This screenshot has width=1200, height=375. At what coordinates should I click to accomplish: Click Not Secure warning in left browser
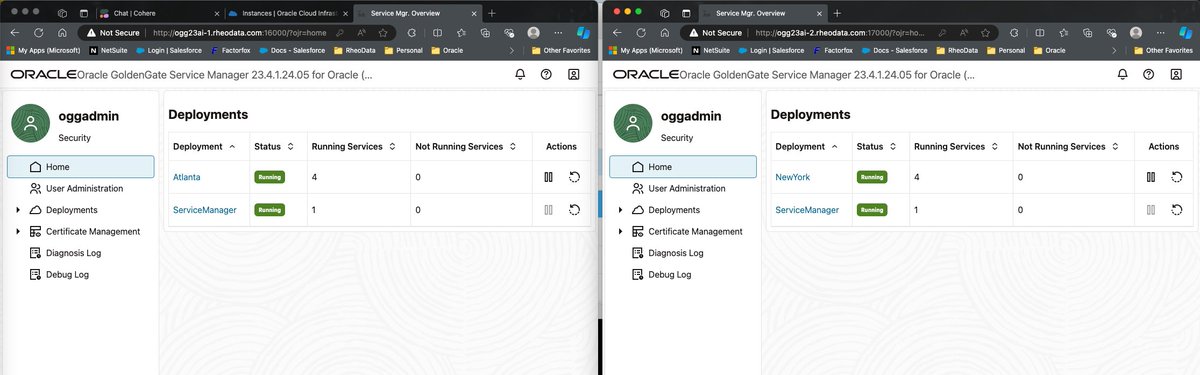click(x=114, y=32)
